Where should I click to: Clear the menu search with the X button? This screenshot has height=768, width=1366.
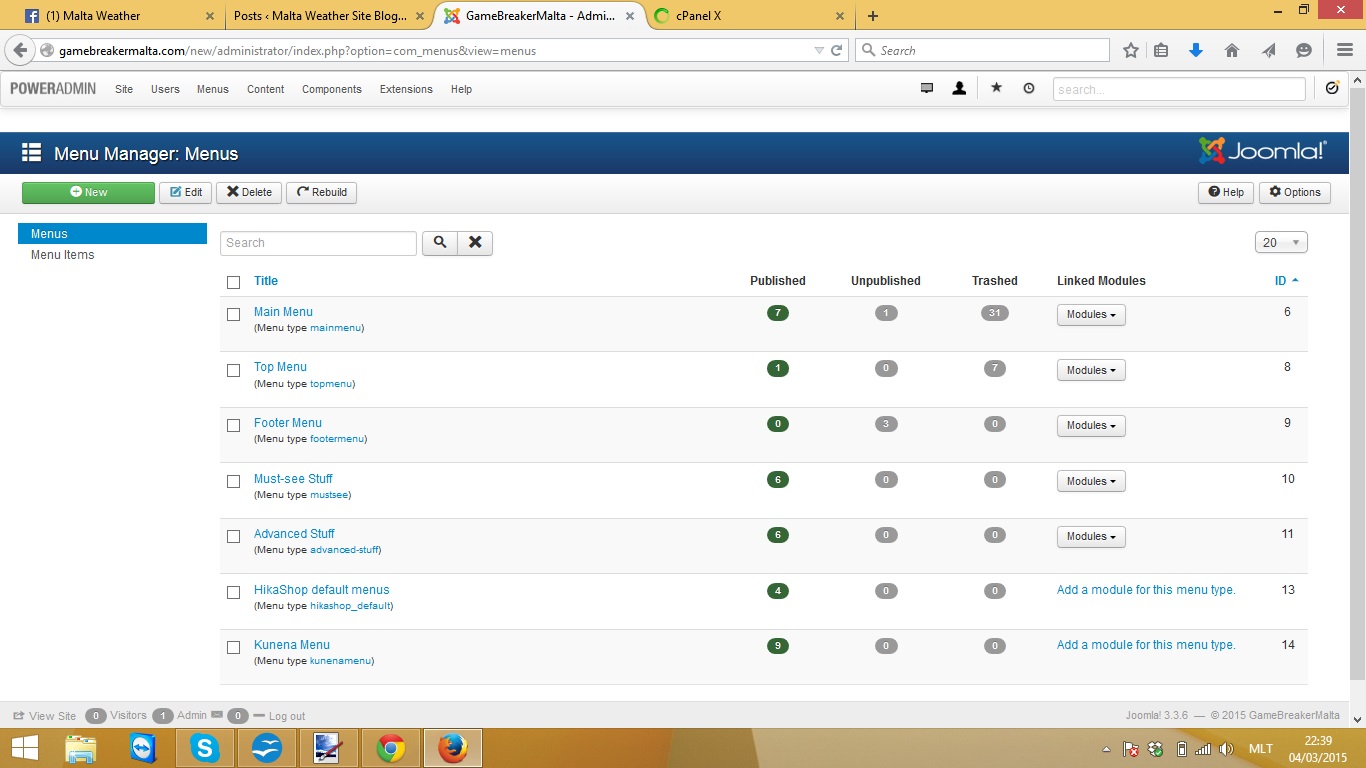point(475,243)
